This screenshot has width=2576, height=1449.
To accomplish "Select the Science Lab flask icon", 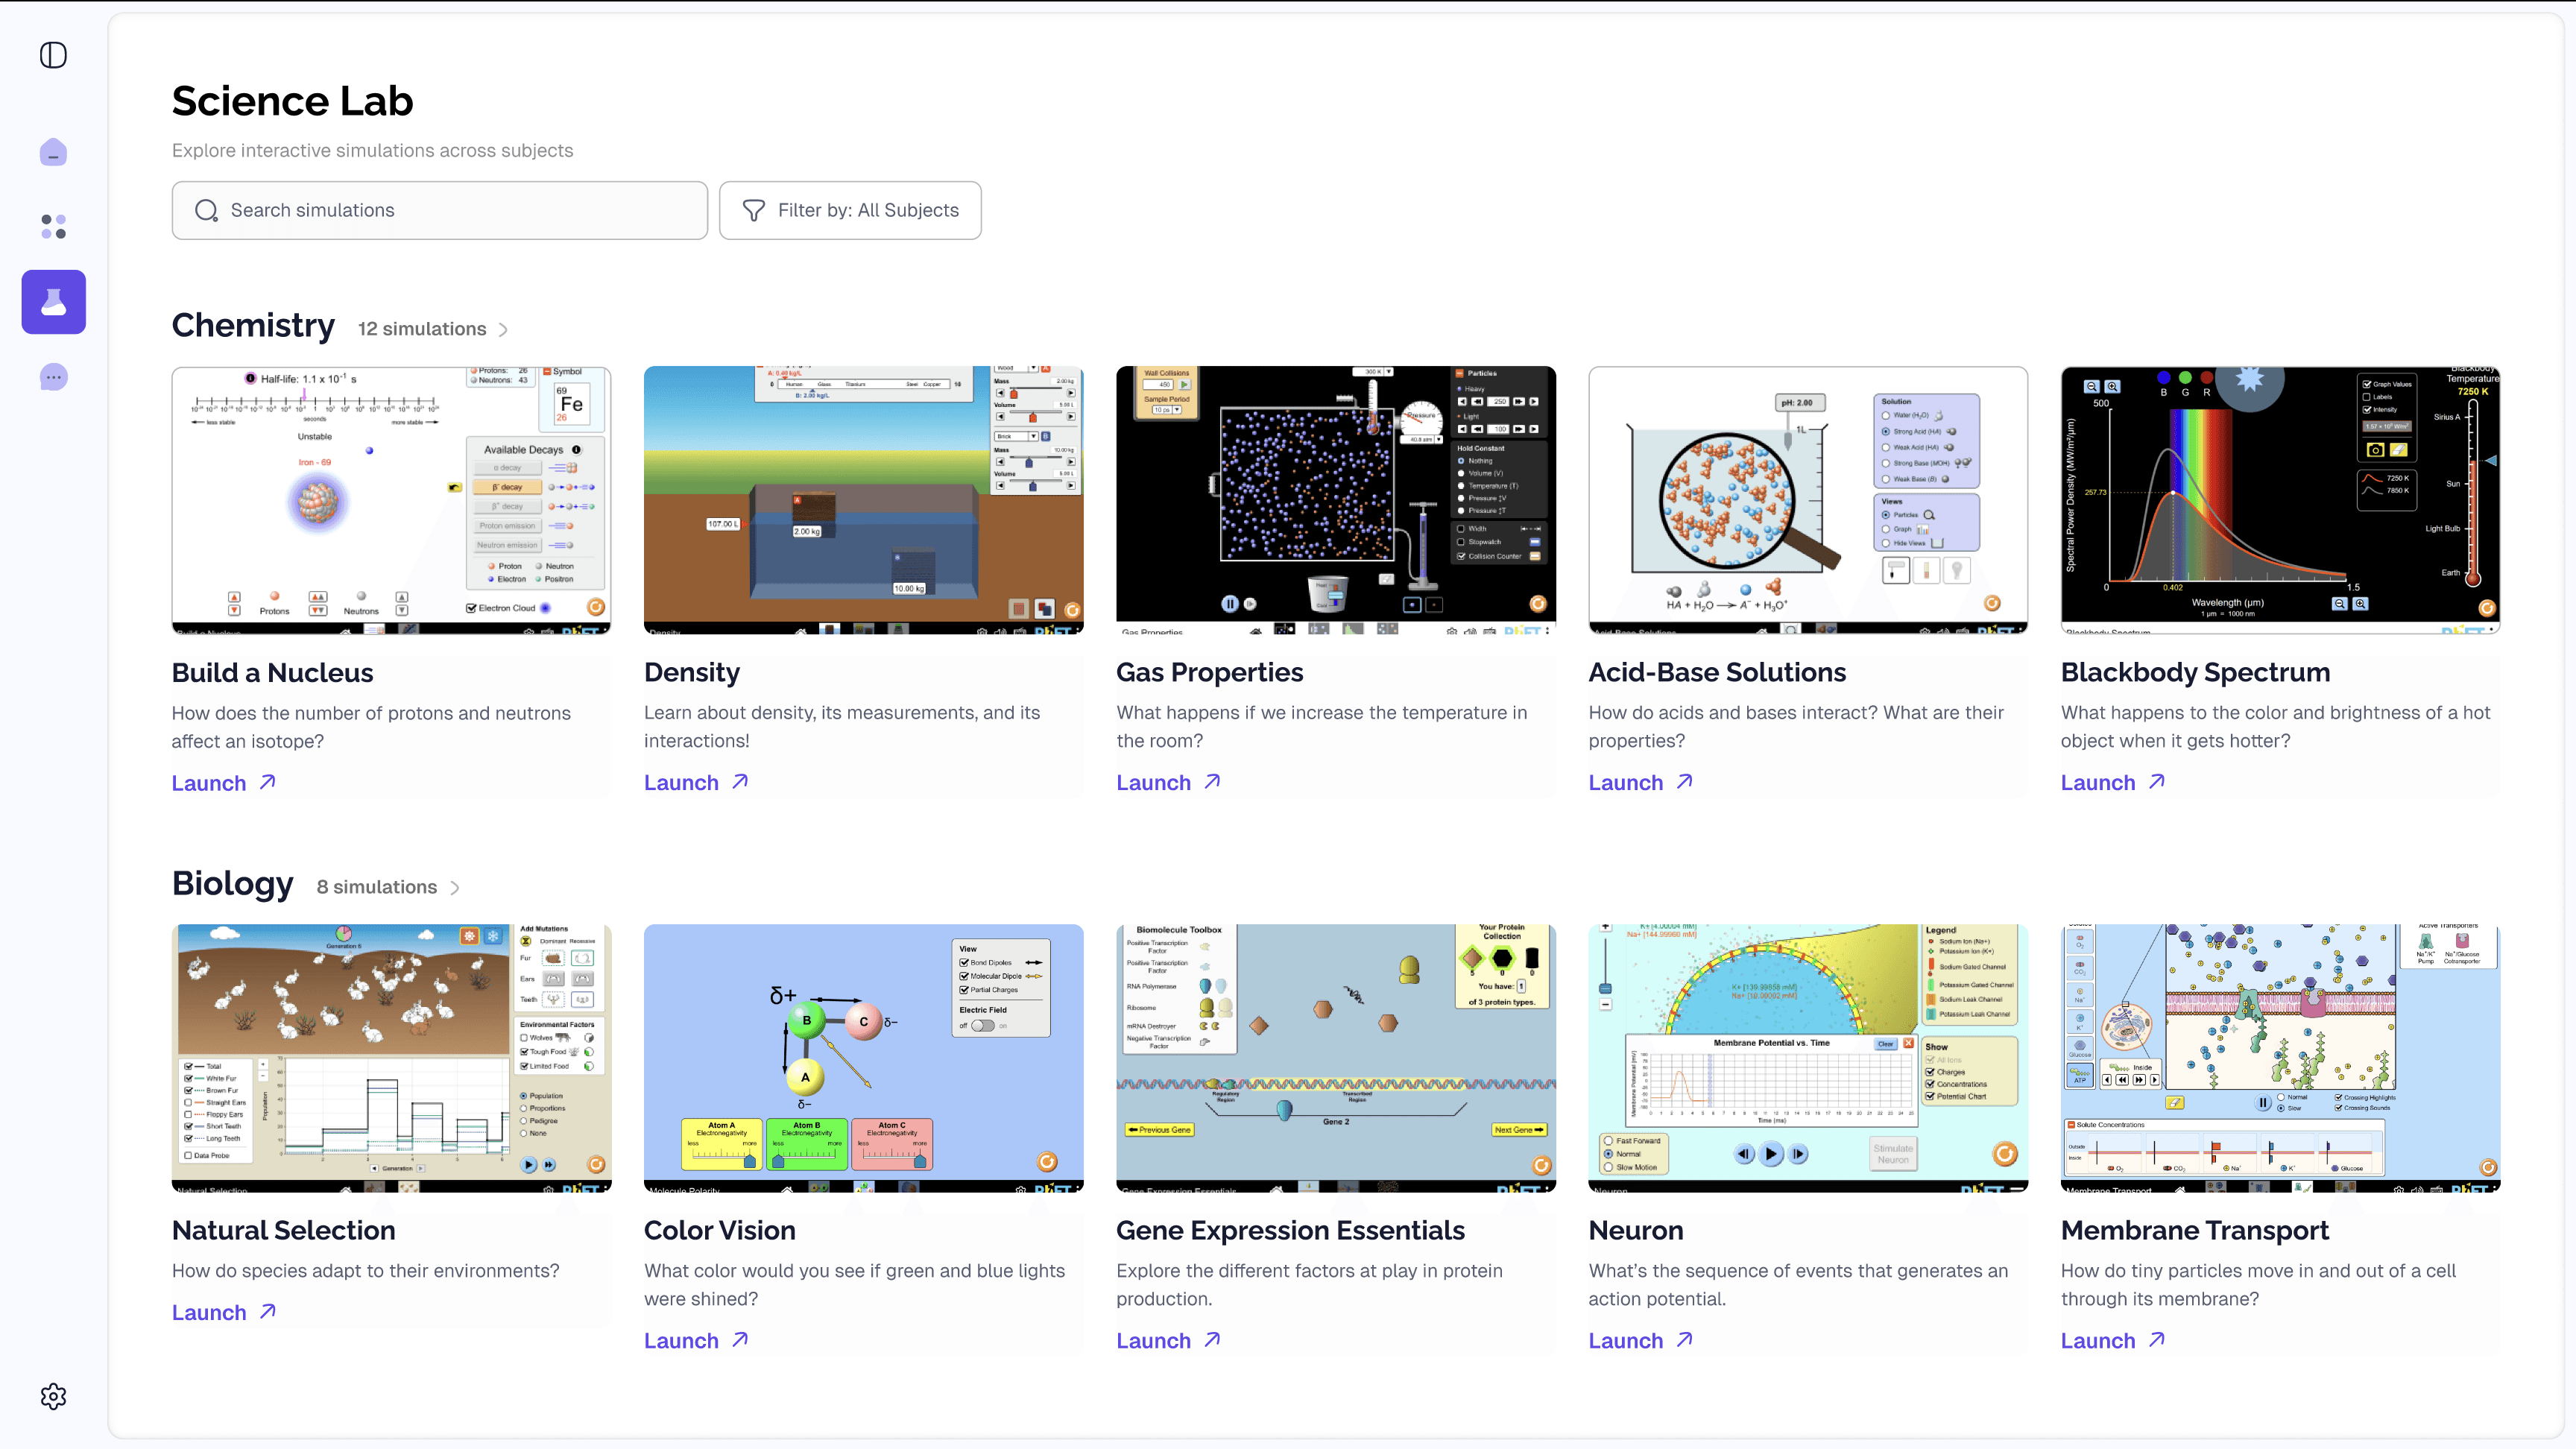I will pos(53,302).
